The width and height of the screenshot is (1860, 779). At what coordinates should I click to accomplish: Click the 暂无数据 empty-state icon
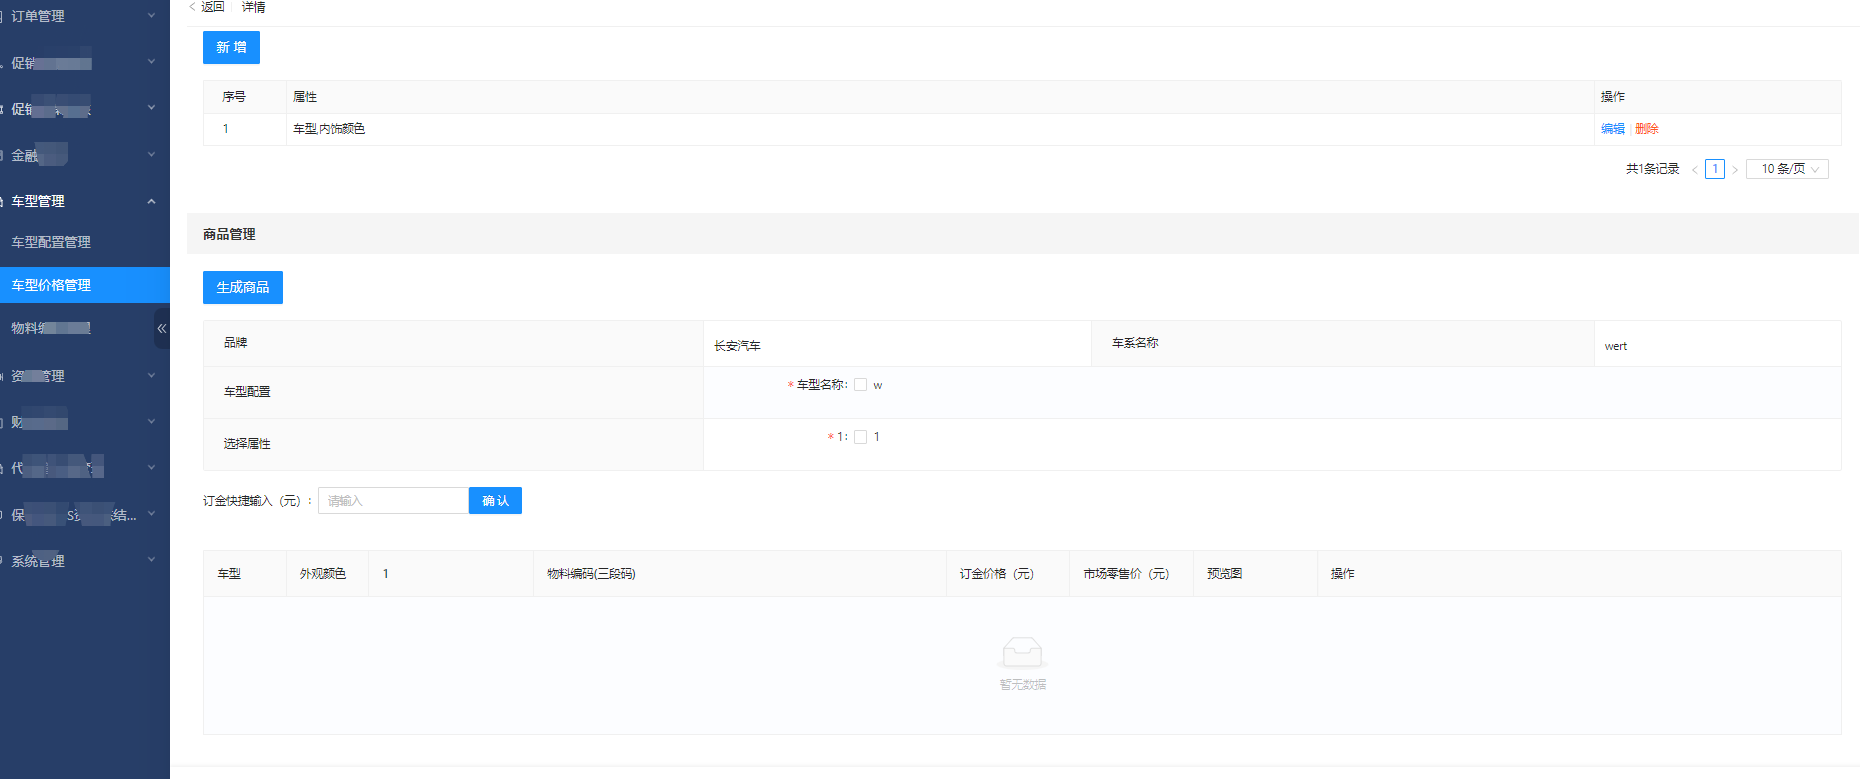[x=1022, y=653]
